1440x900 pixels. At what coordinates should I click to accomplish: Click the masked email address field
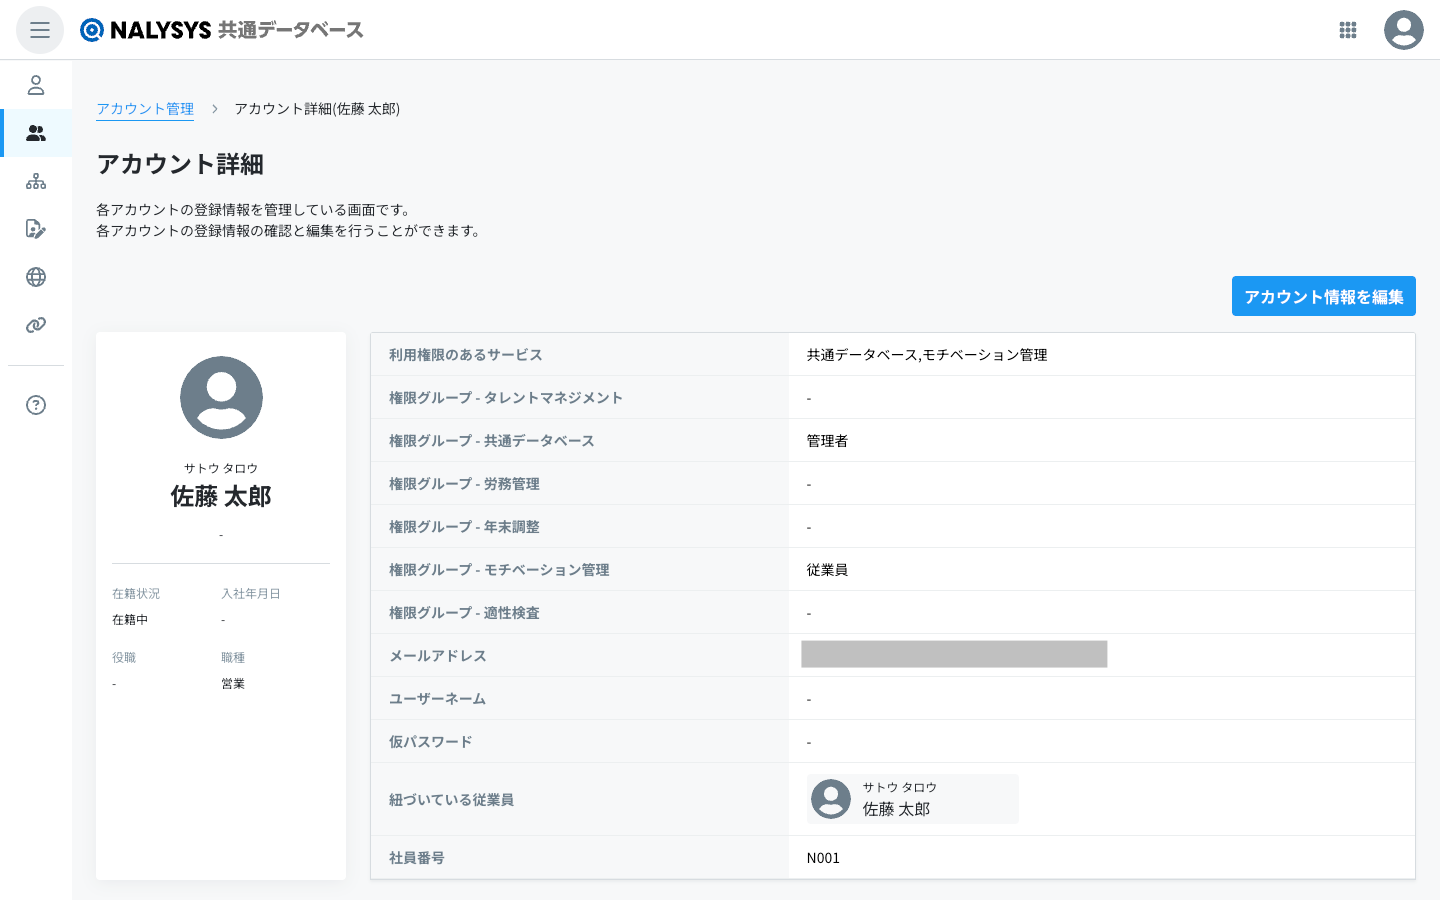pos(954,654)
